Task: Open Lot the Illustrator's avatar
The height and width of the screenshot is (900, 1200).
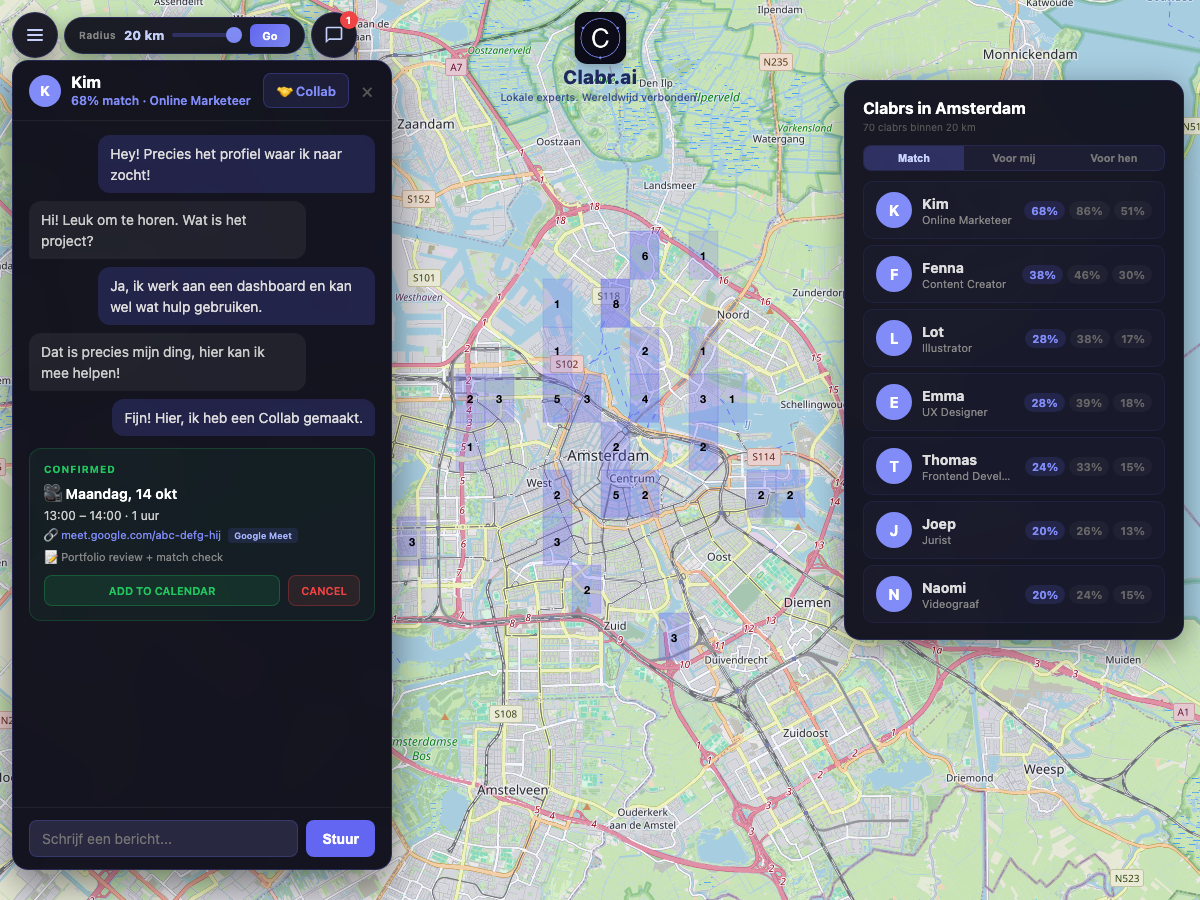Action: click(x=893, y=338)
